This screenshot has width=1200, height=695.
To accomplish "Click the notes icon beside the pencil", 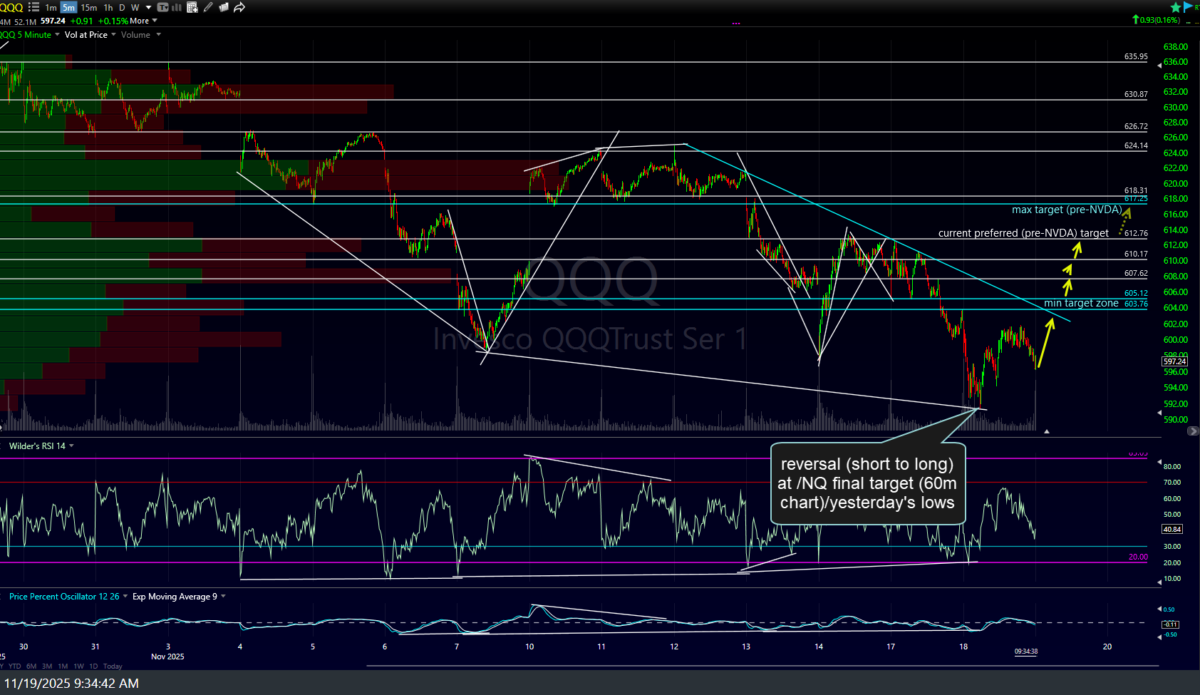I will (x=223, y=7).
